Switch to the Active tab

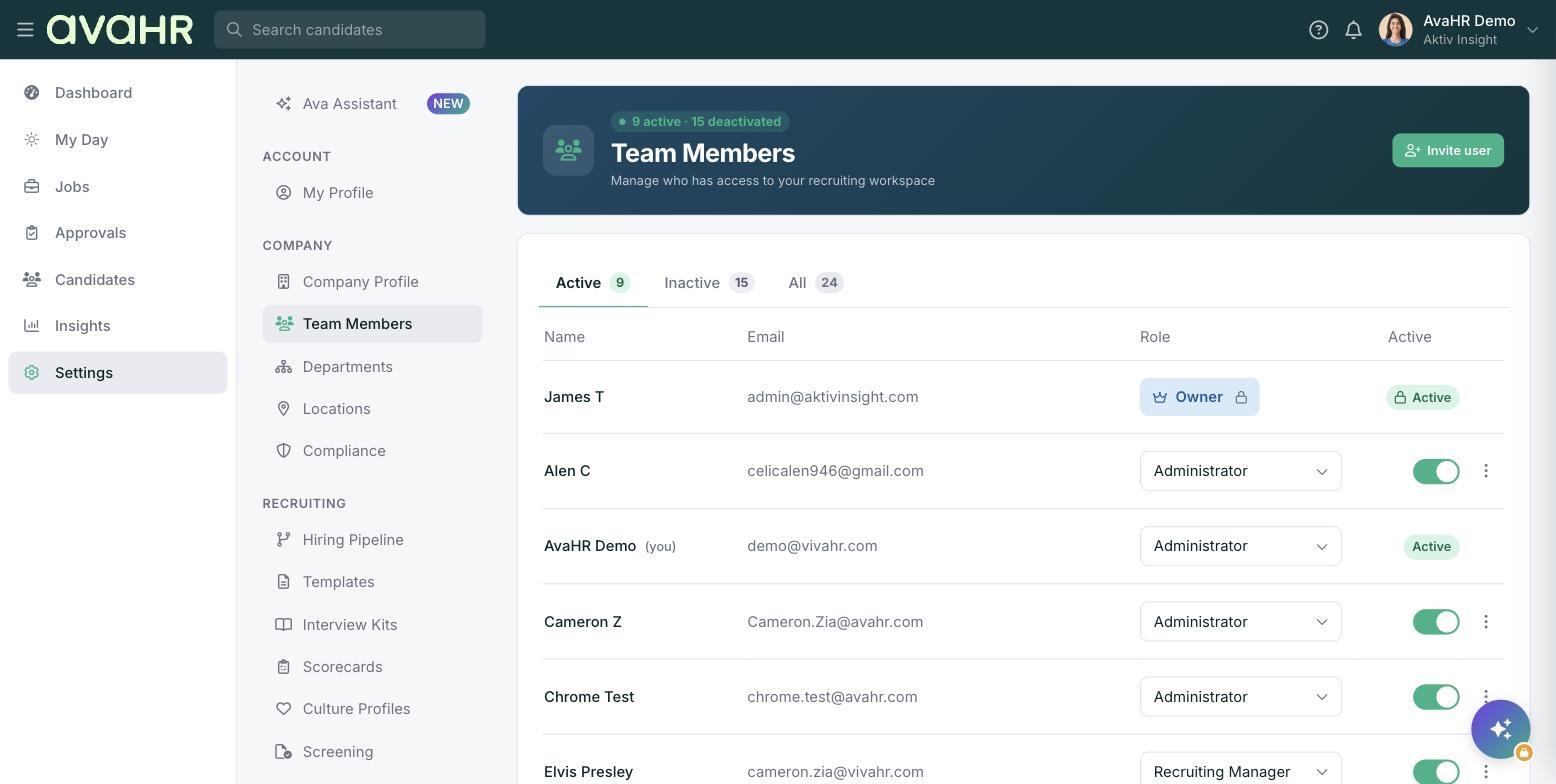(592, 283)
